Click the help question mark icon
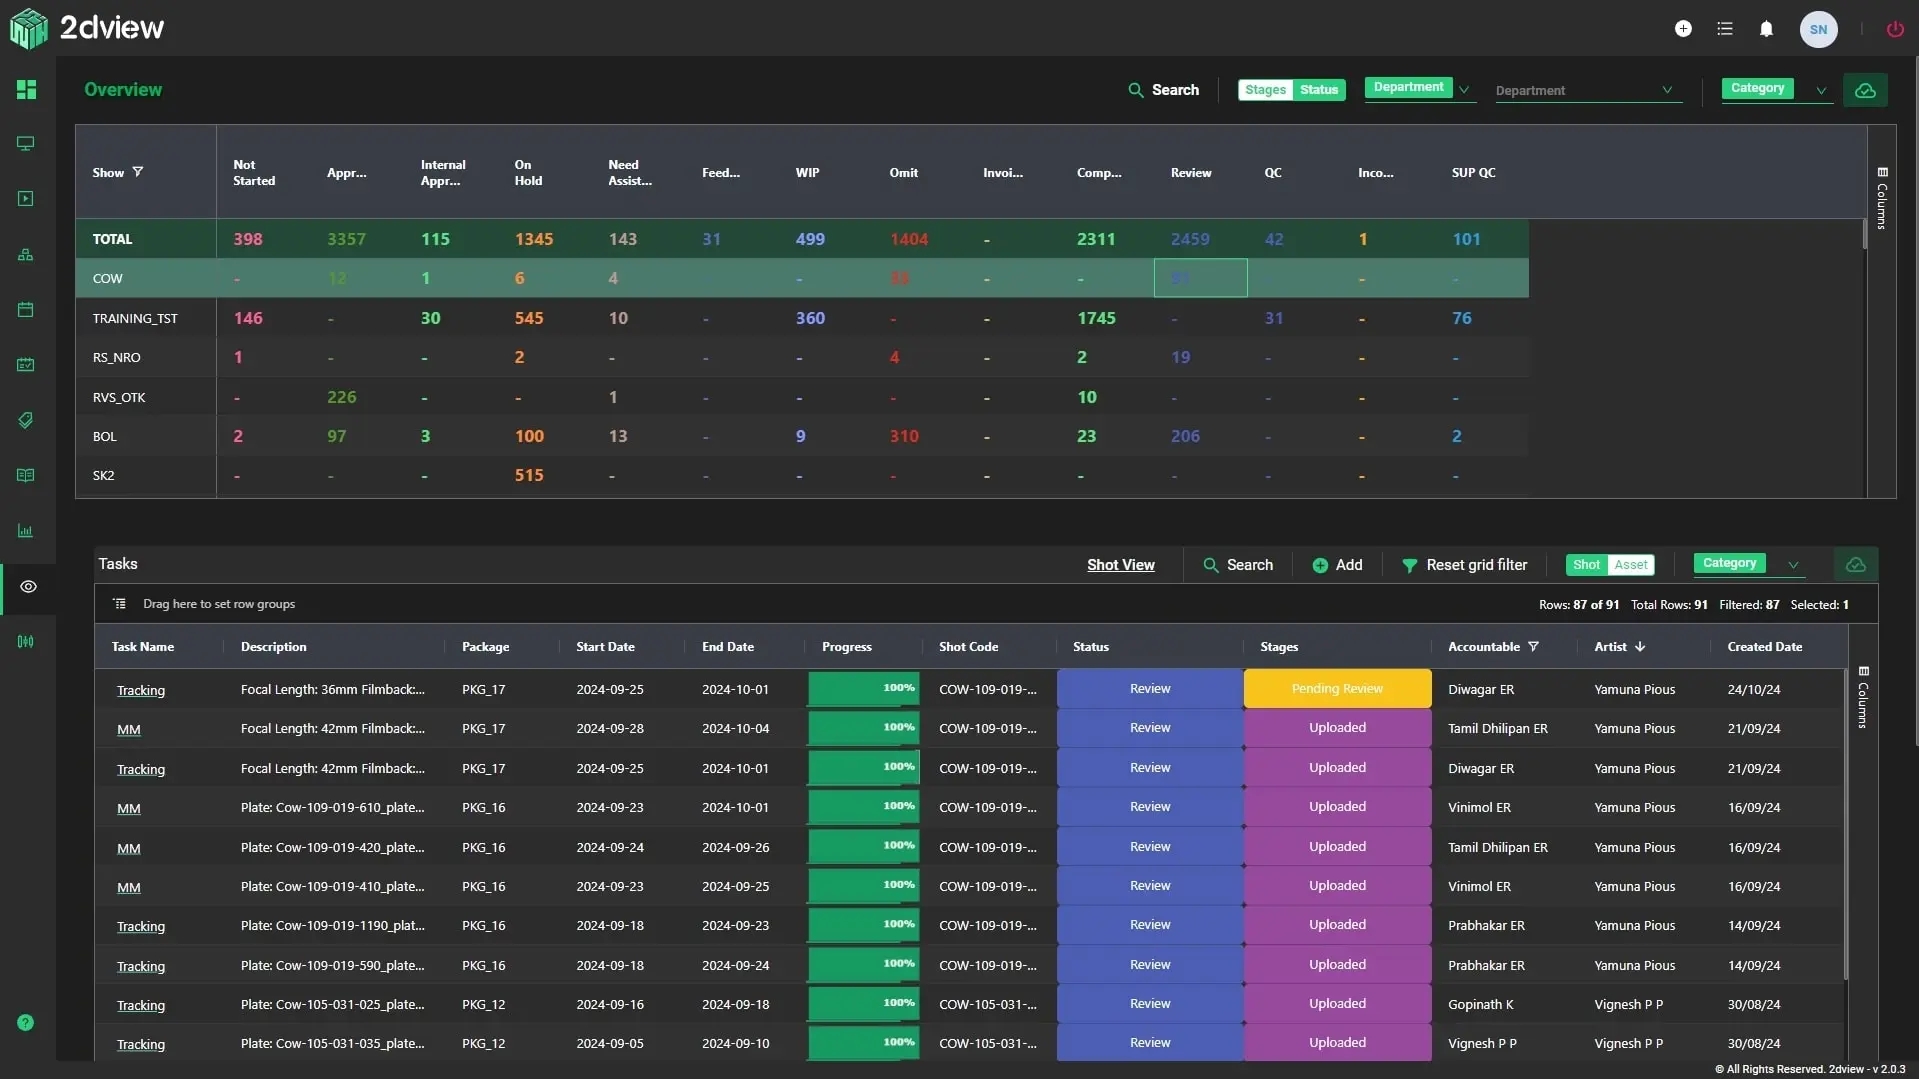Screen dimensions: 1919x1079 click(26, 1022)
